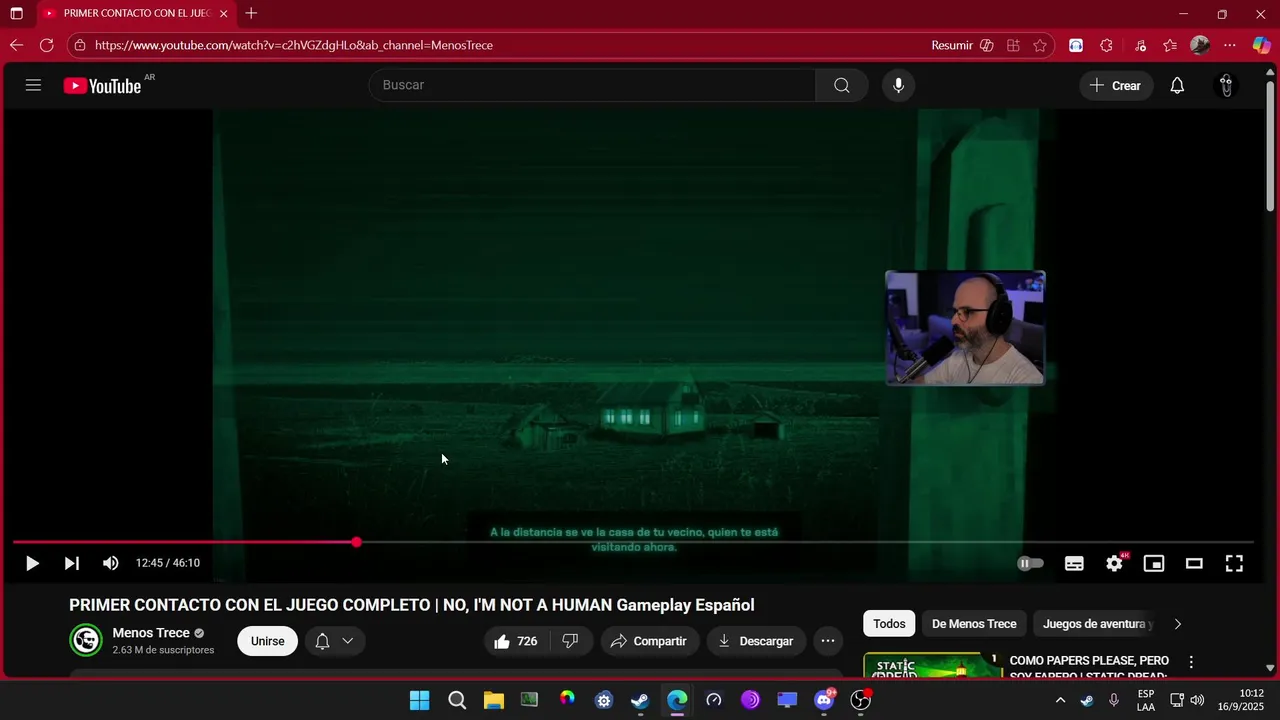Show hidden system tray icons

point(1060,700)
